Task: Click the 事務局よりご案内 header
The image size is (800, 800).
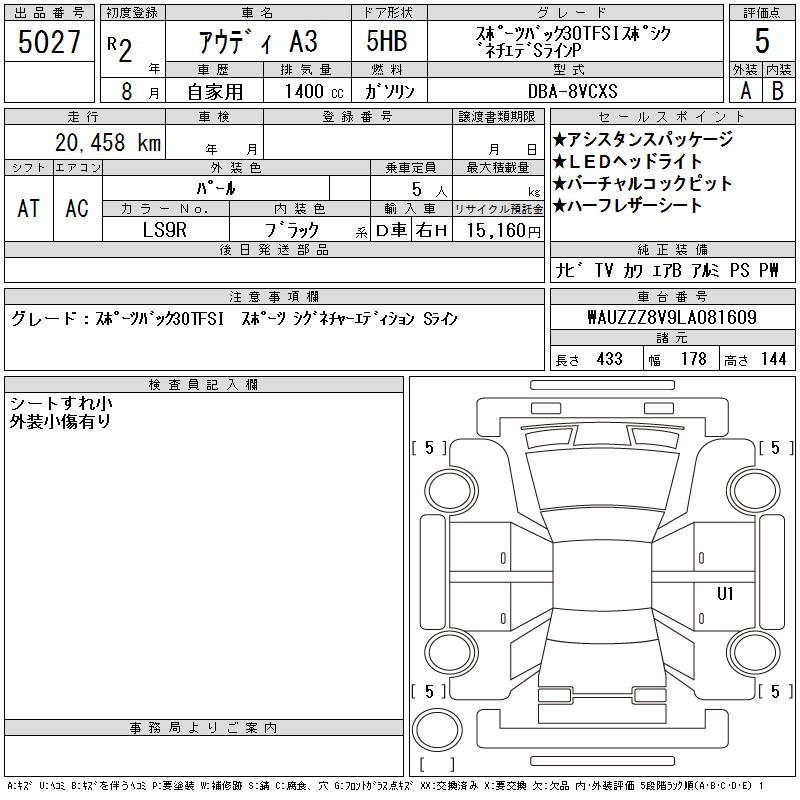Action: point(203,728)
